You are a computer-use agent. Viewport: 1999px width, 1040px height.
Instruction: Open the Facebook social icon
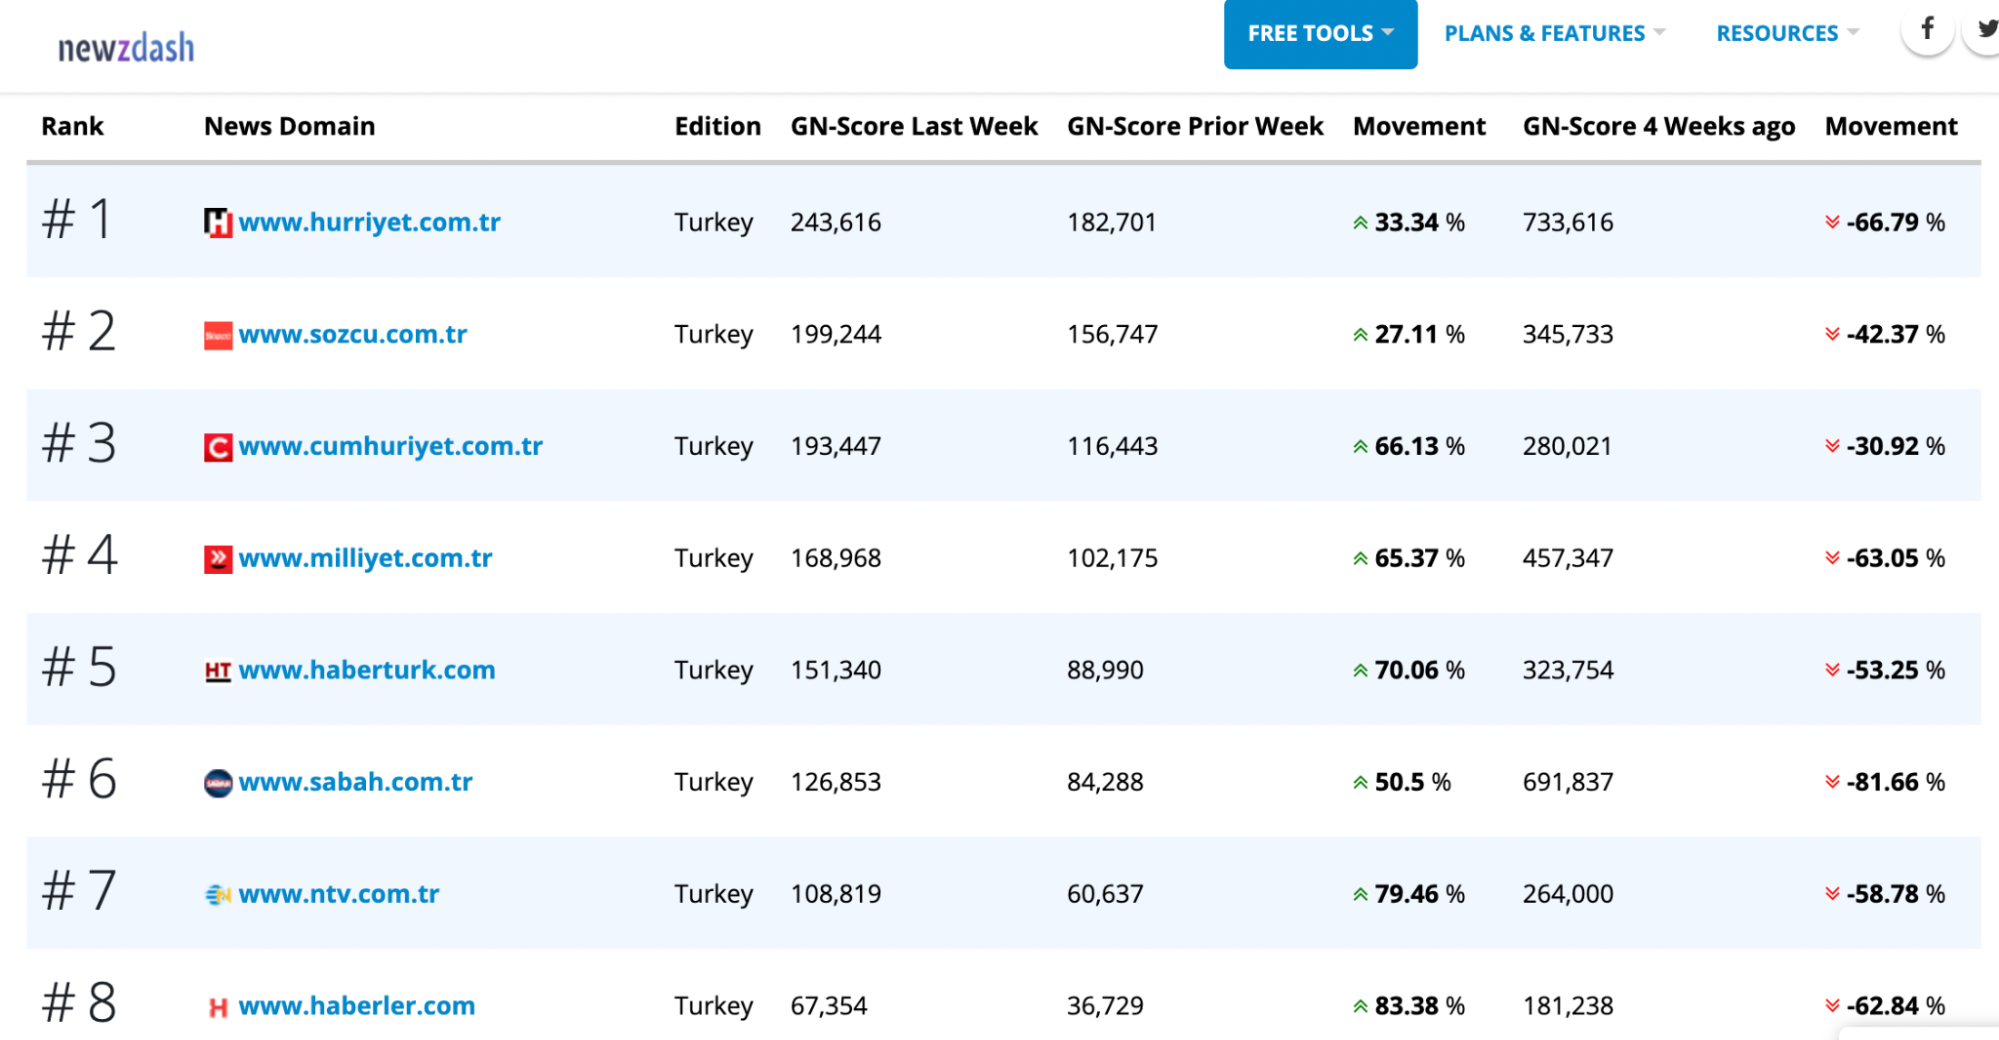(x=1927, y=29)
